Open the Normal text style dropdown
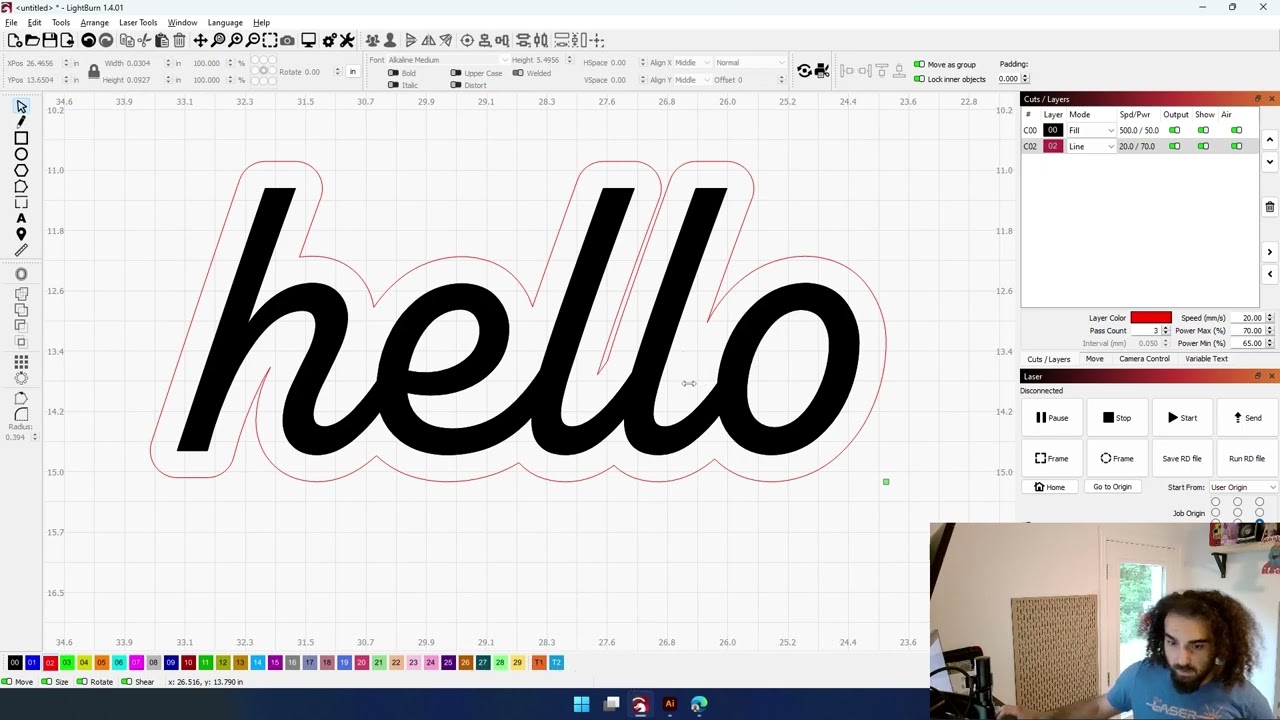The width and height of the screenshot is (1280, 720). pyautogui.click(x=750, y=63)
